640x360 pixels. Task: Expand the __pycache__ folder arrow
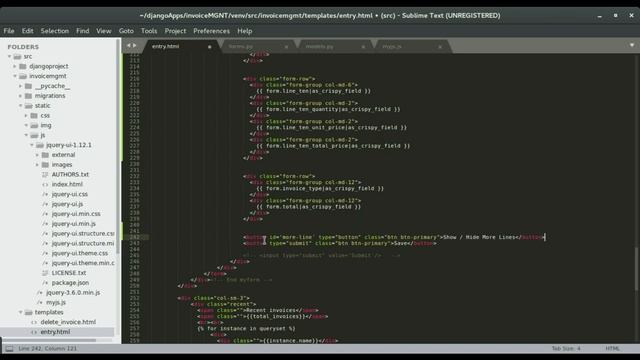[20, 86]
